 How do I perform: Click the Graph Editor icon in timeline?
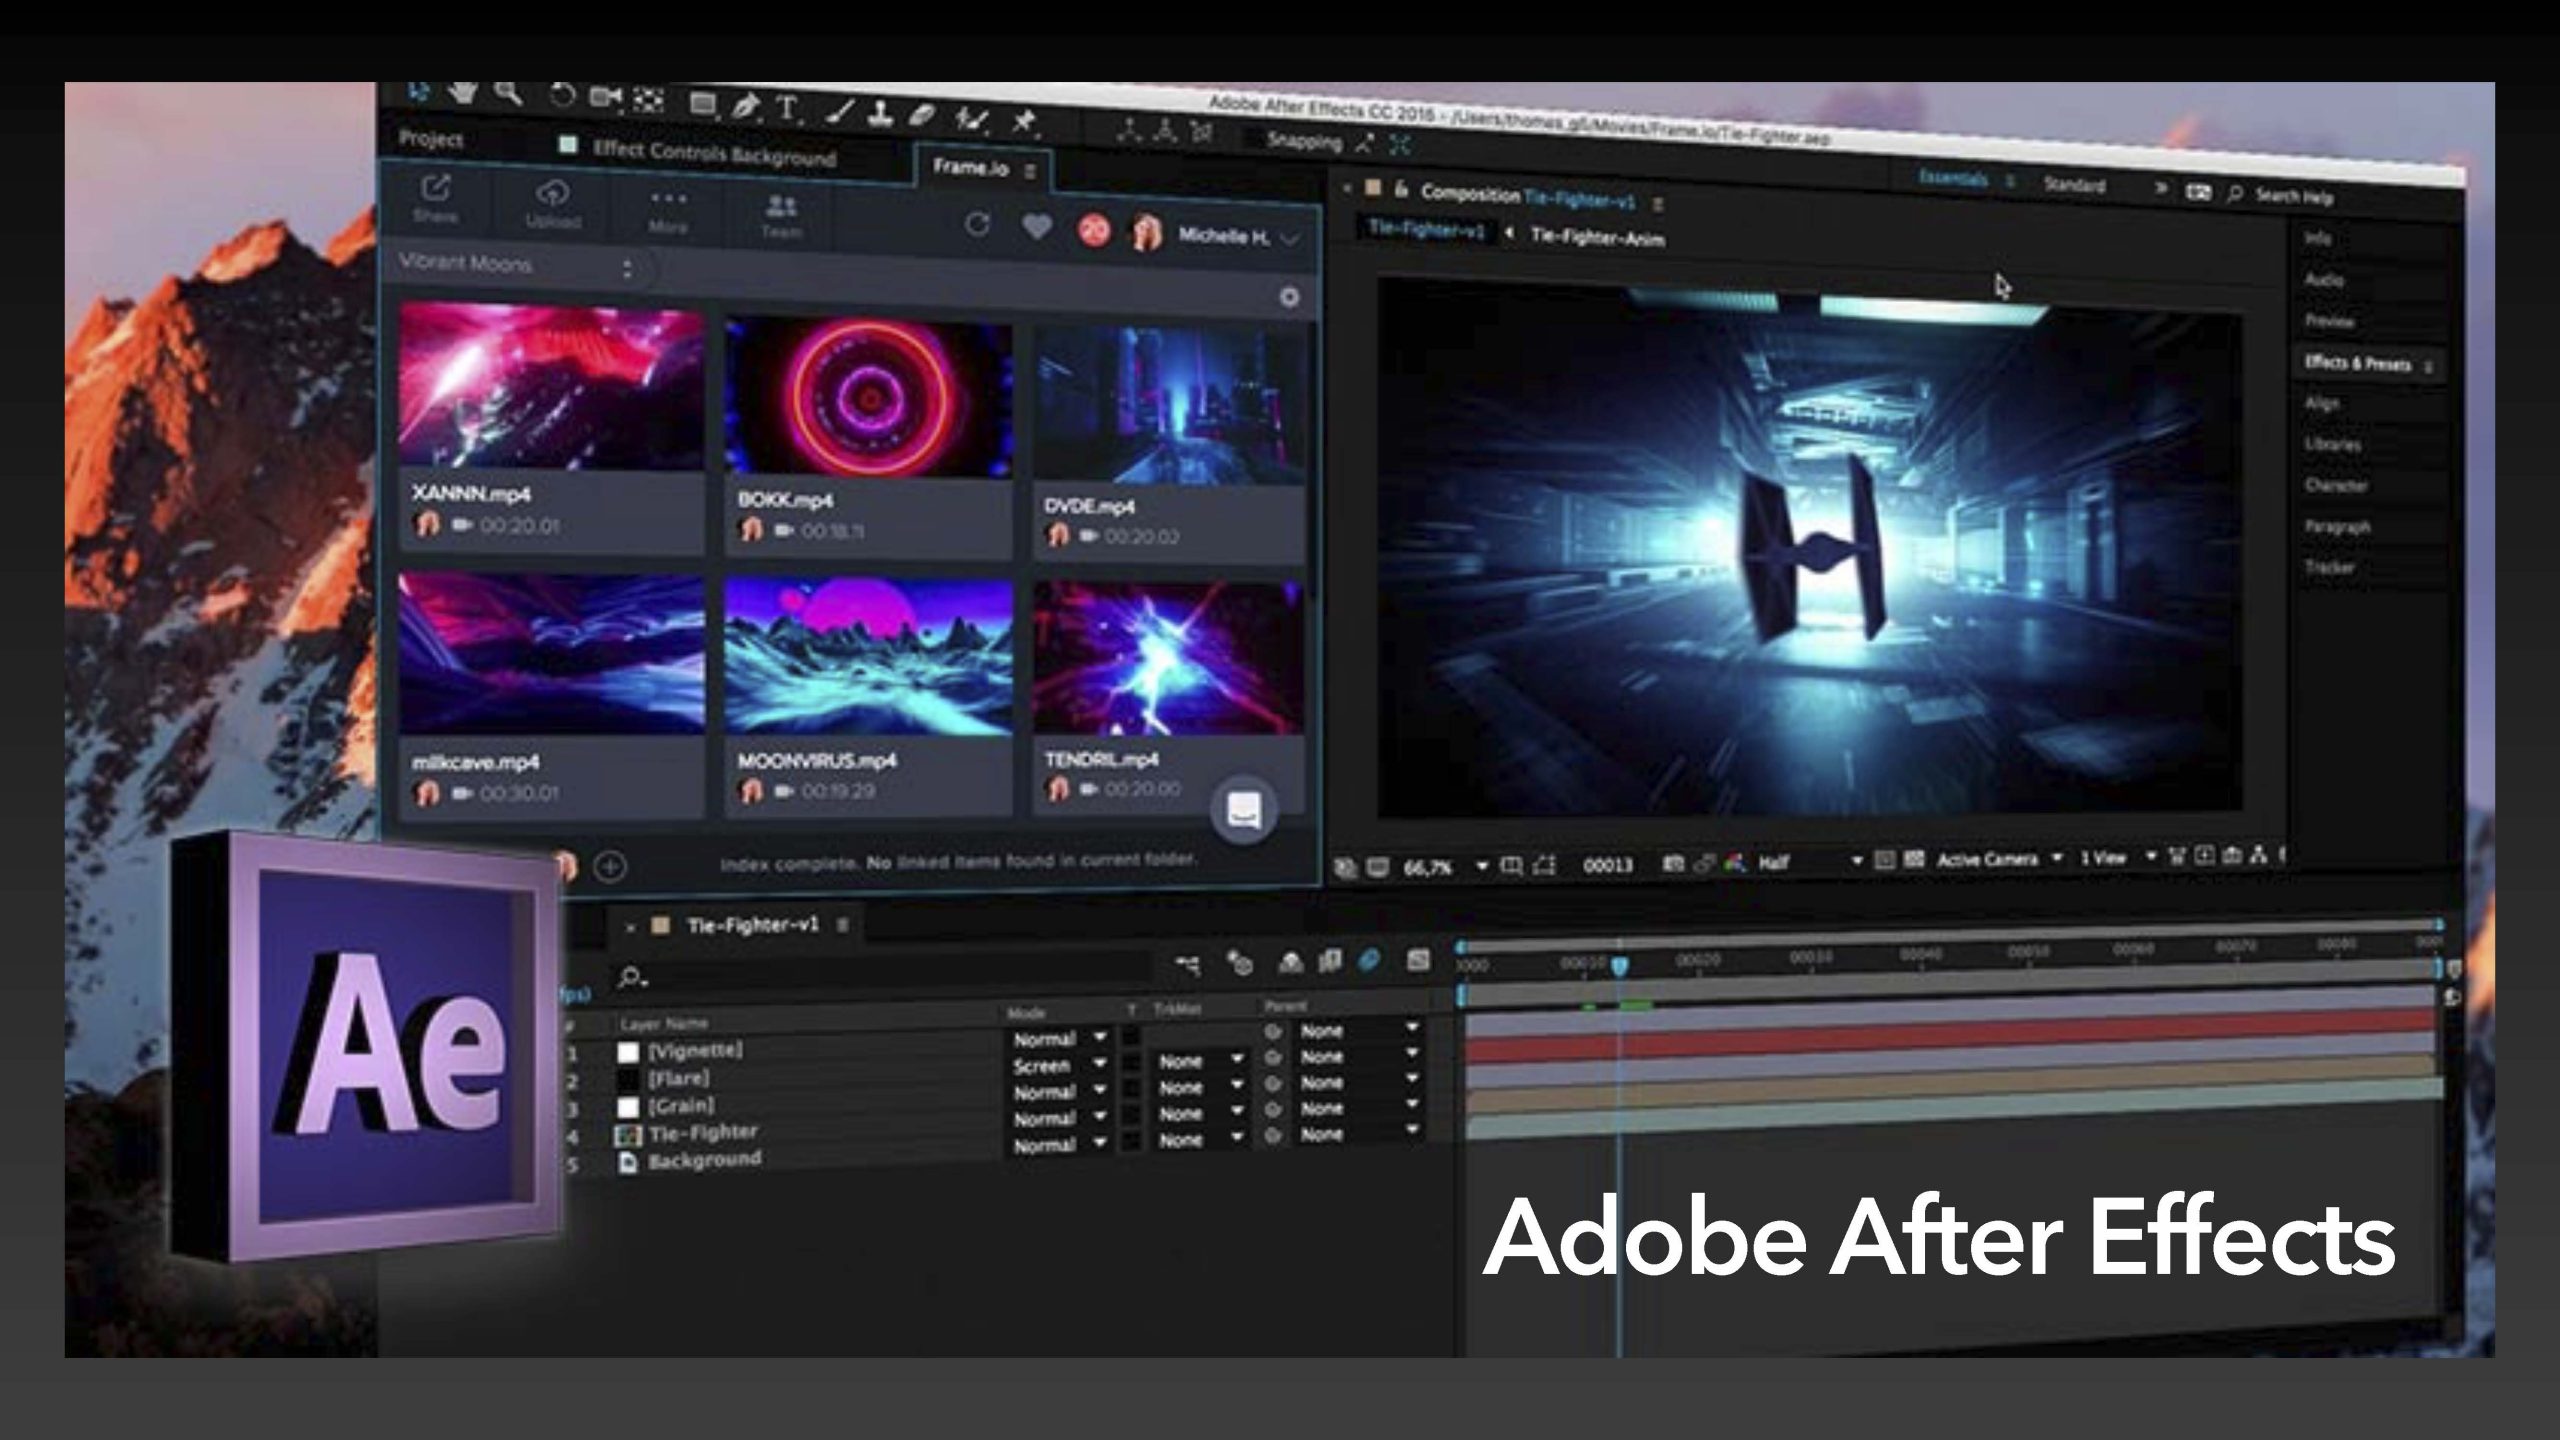pos(1418,960)
